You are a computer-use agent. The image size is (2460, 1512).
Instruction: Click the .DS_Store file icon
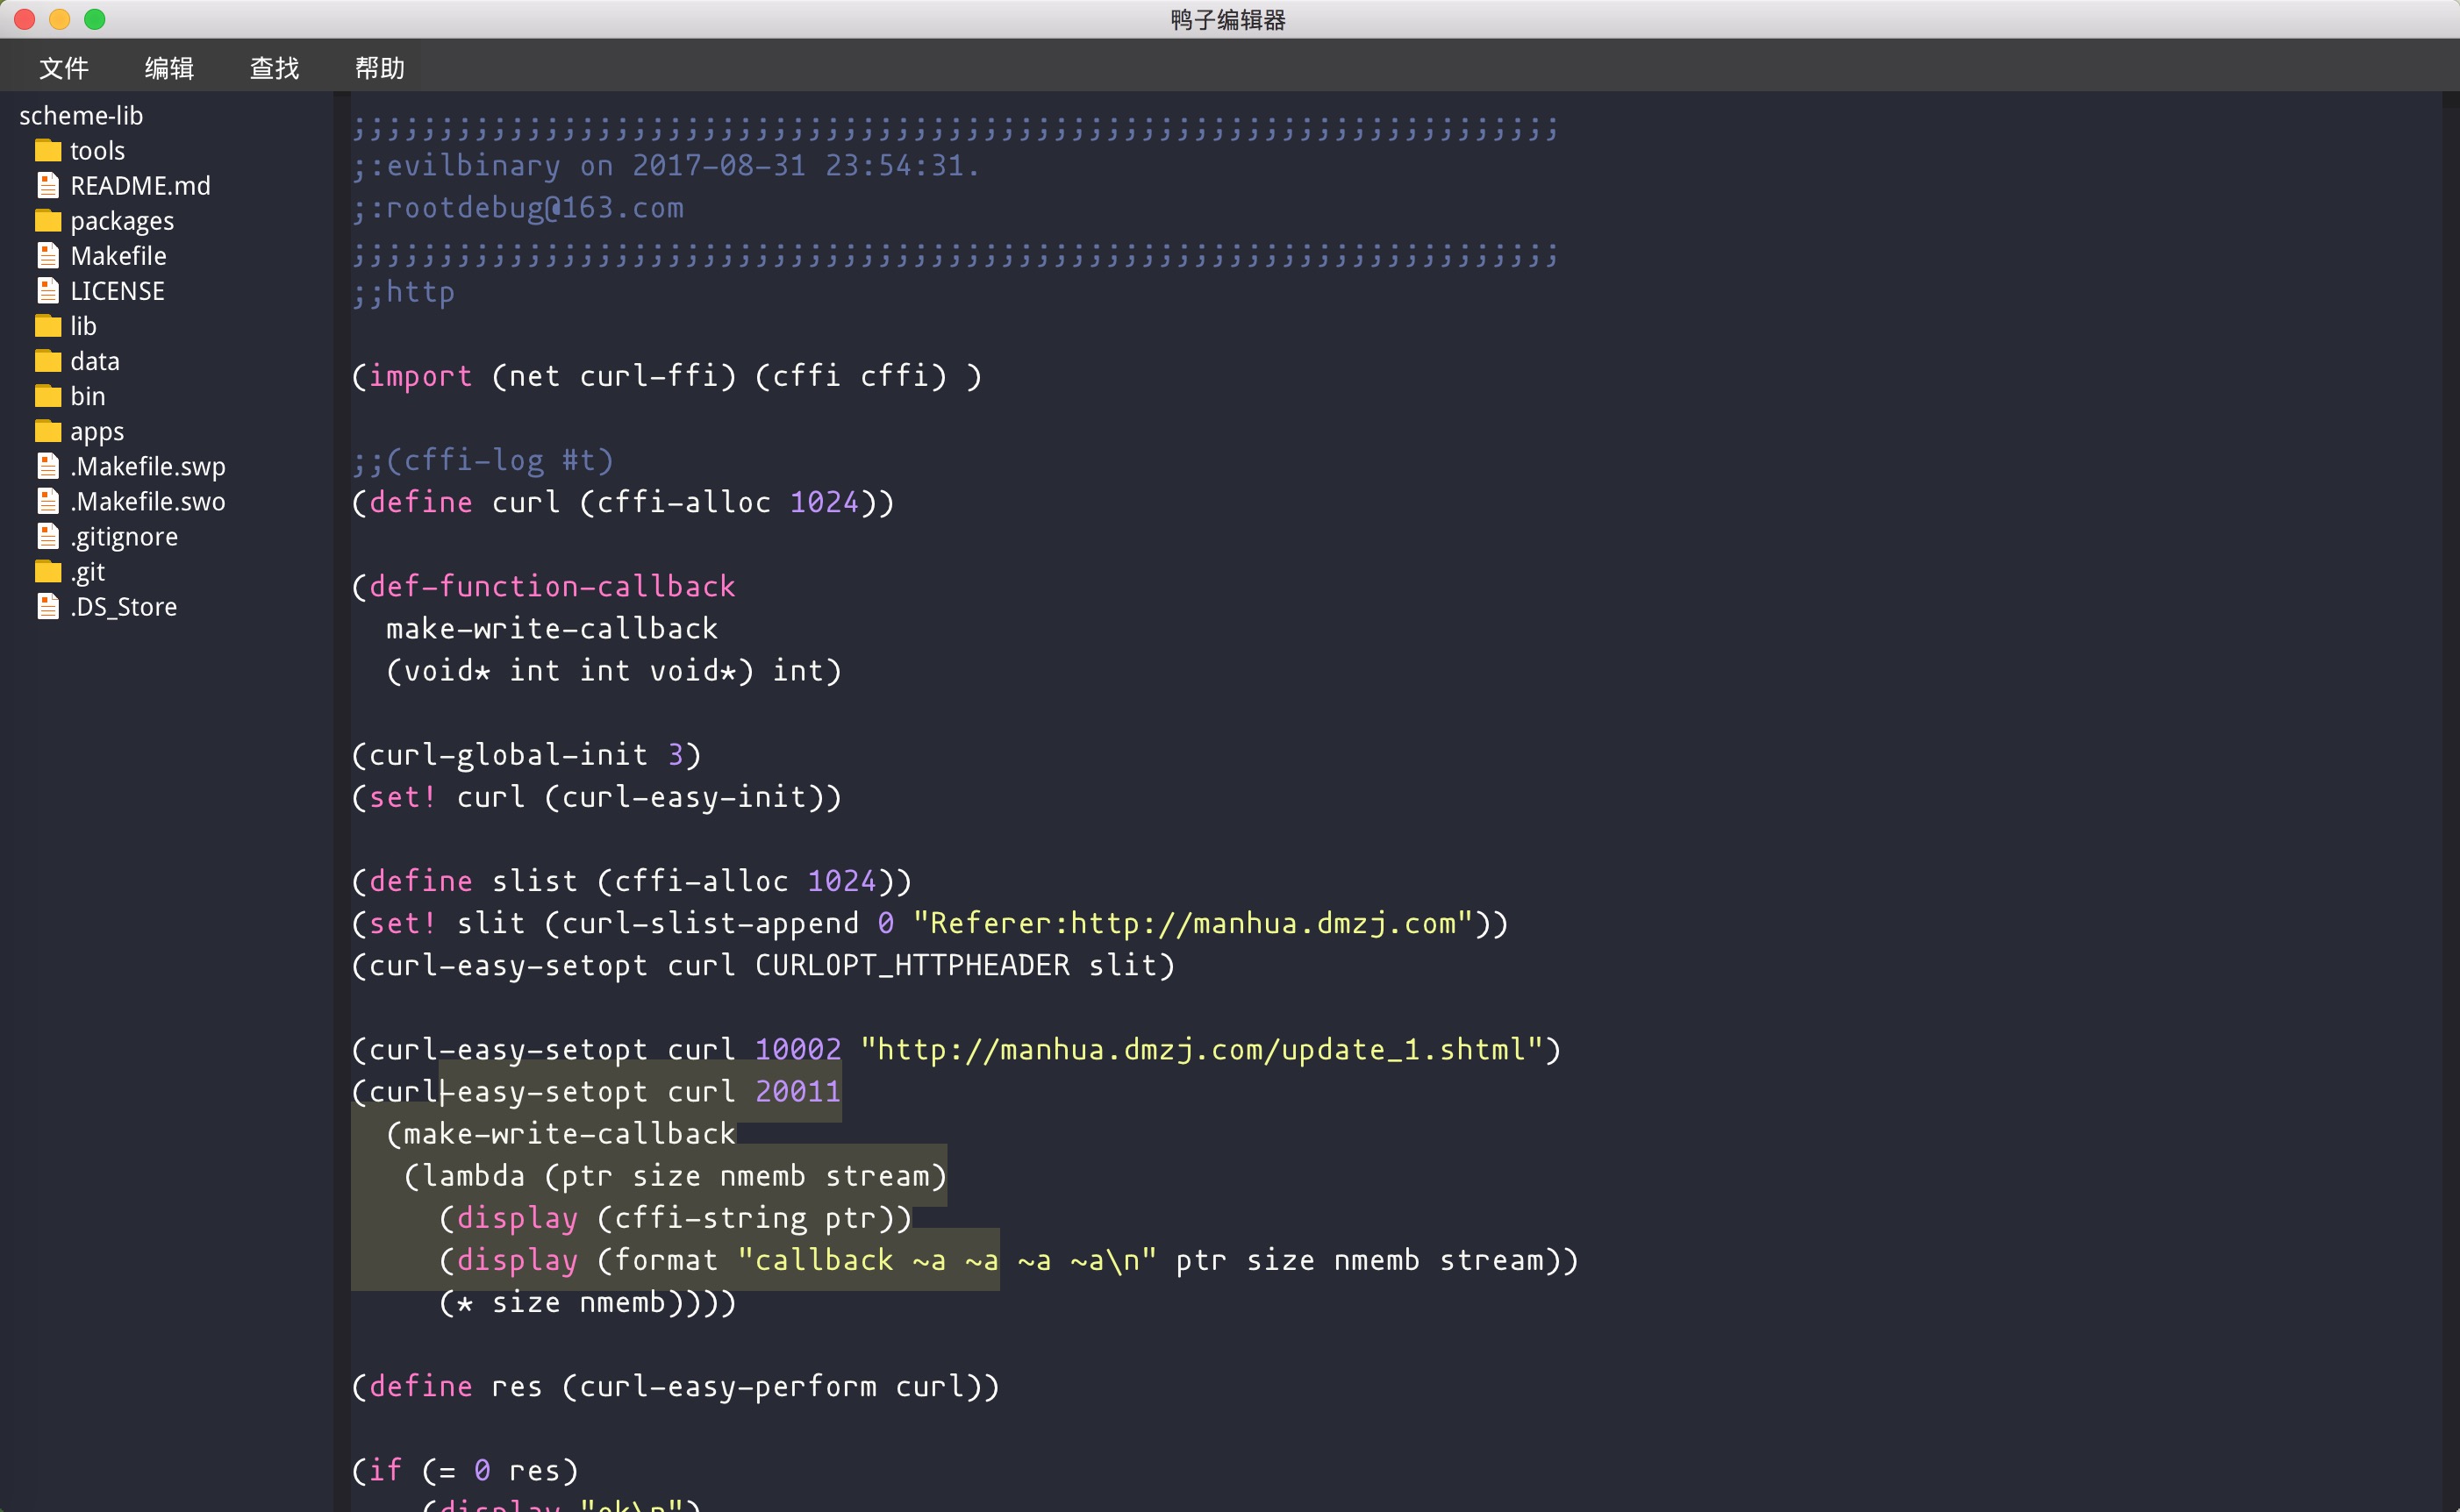tap(48, 607)
